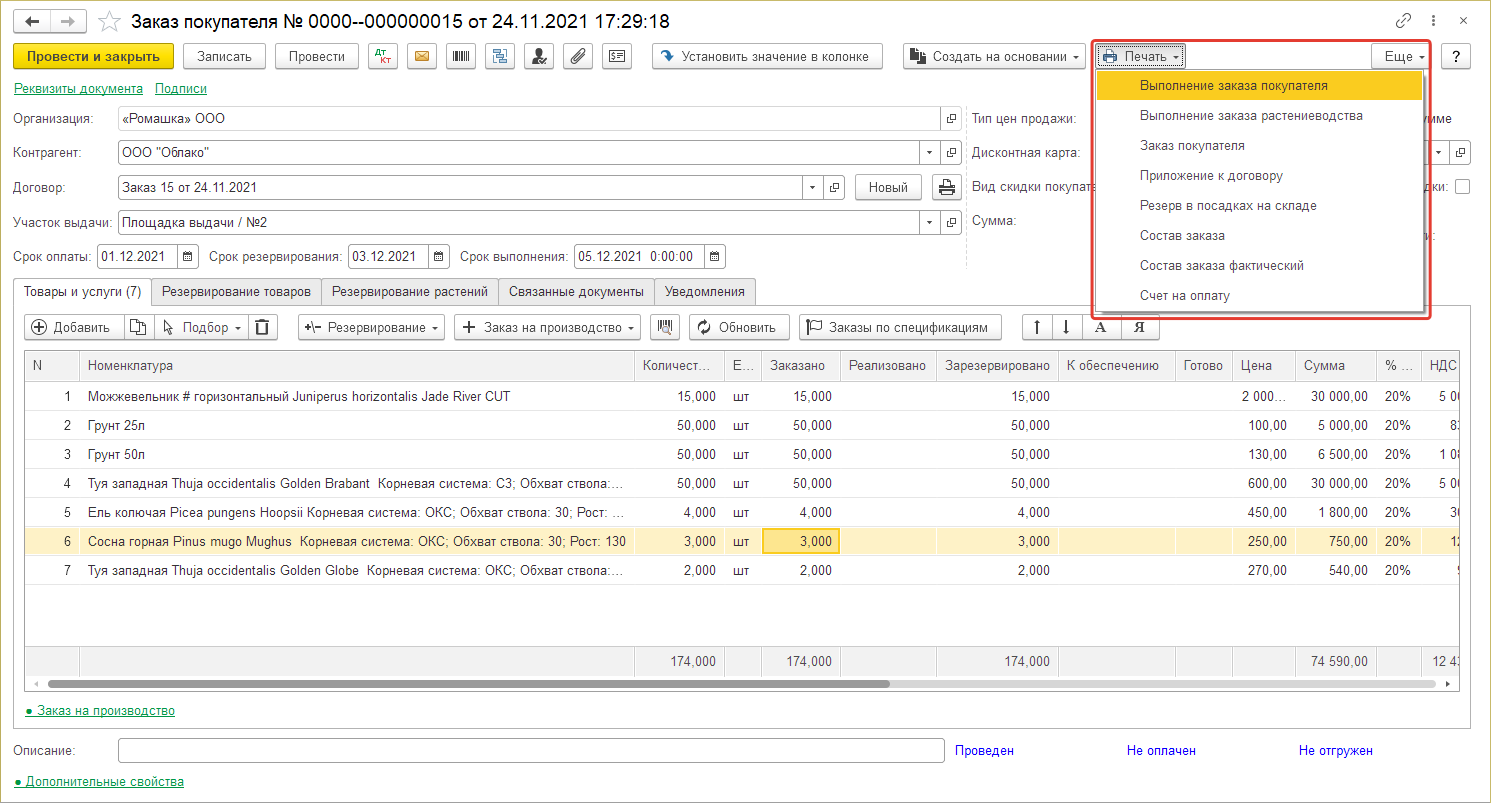This screenshot has height=803, width=1491.
Task: Click the paperclip attached files icon
Action: [577, 57]
